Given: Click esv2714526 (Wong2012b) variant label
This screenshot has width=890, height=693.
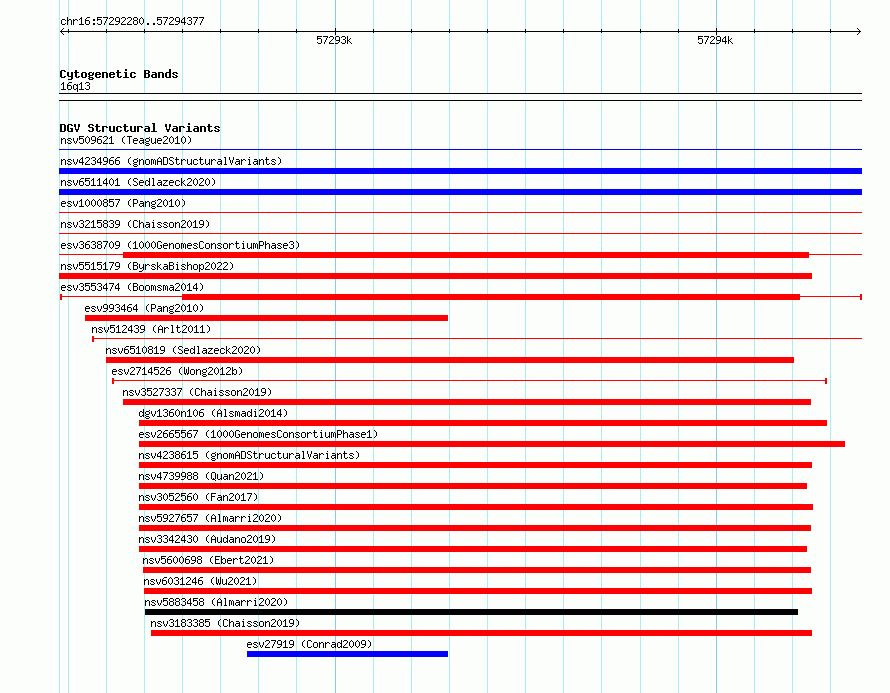Looking at the screenshot, I should [x=177, y=371].
